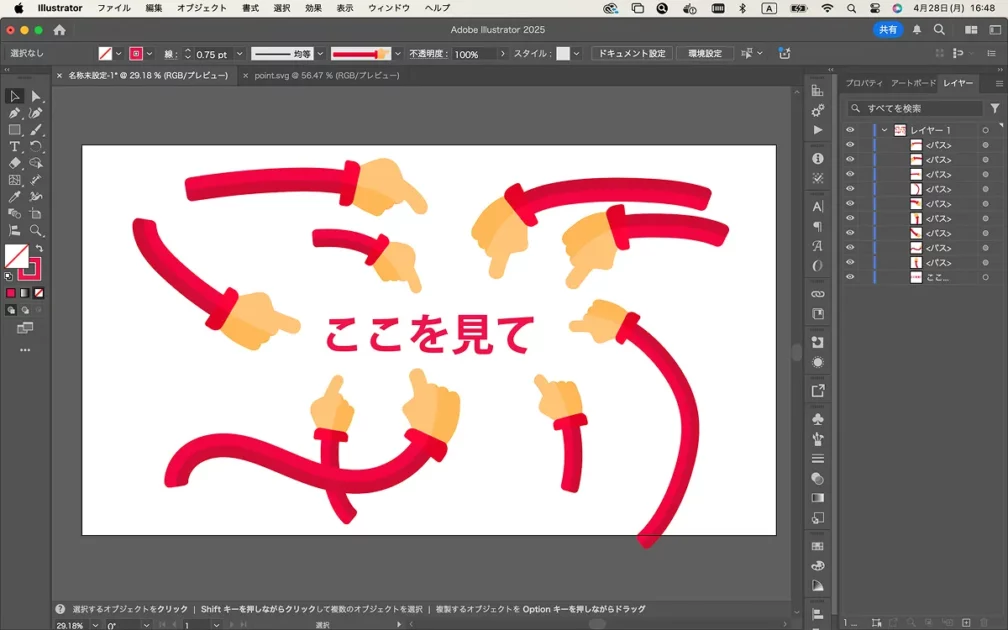
Task: Choose the Type tool
Action: [x=14, y=147]
